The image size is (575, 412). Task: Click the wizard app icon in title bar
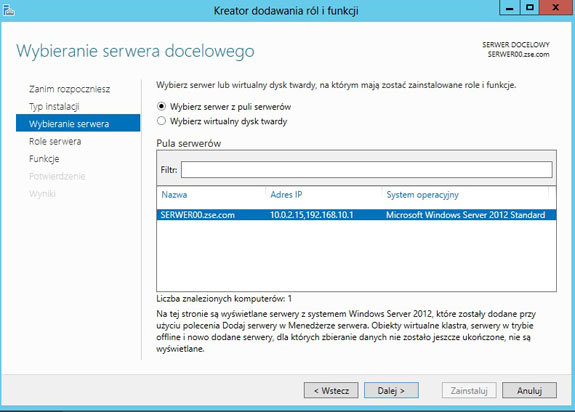(8, 10)
